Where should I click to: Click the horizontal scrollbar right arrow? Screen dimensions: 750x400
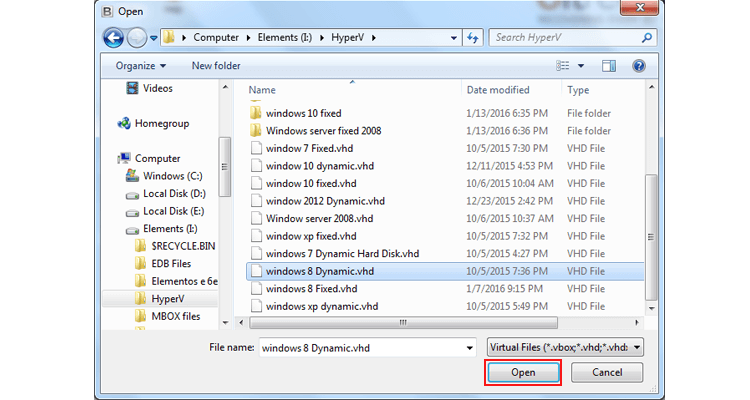pyautogui.click(x=637, y=323)
